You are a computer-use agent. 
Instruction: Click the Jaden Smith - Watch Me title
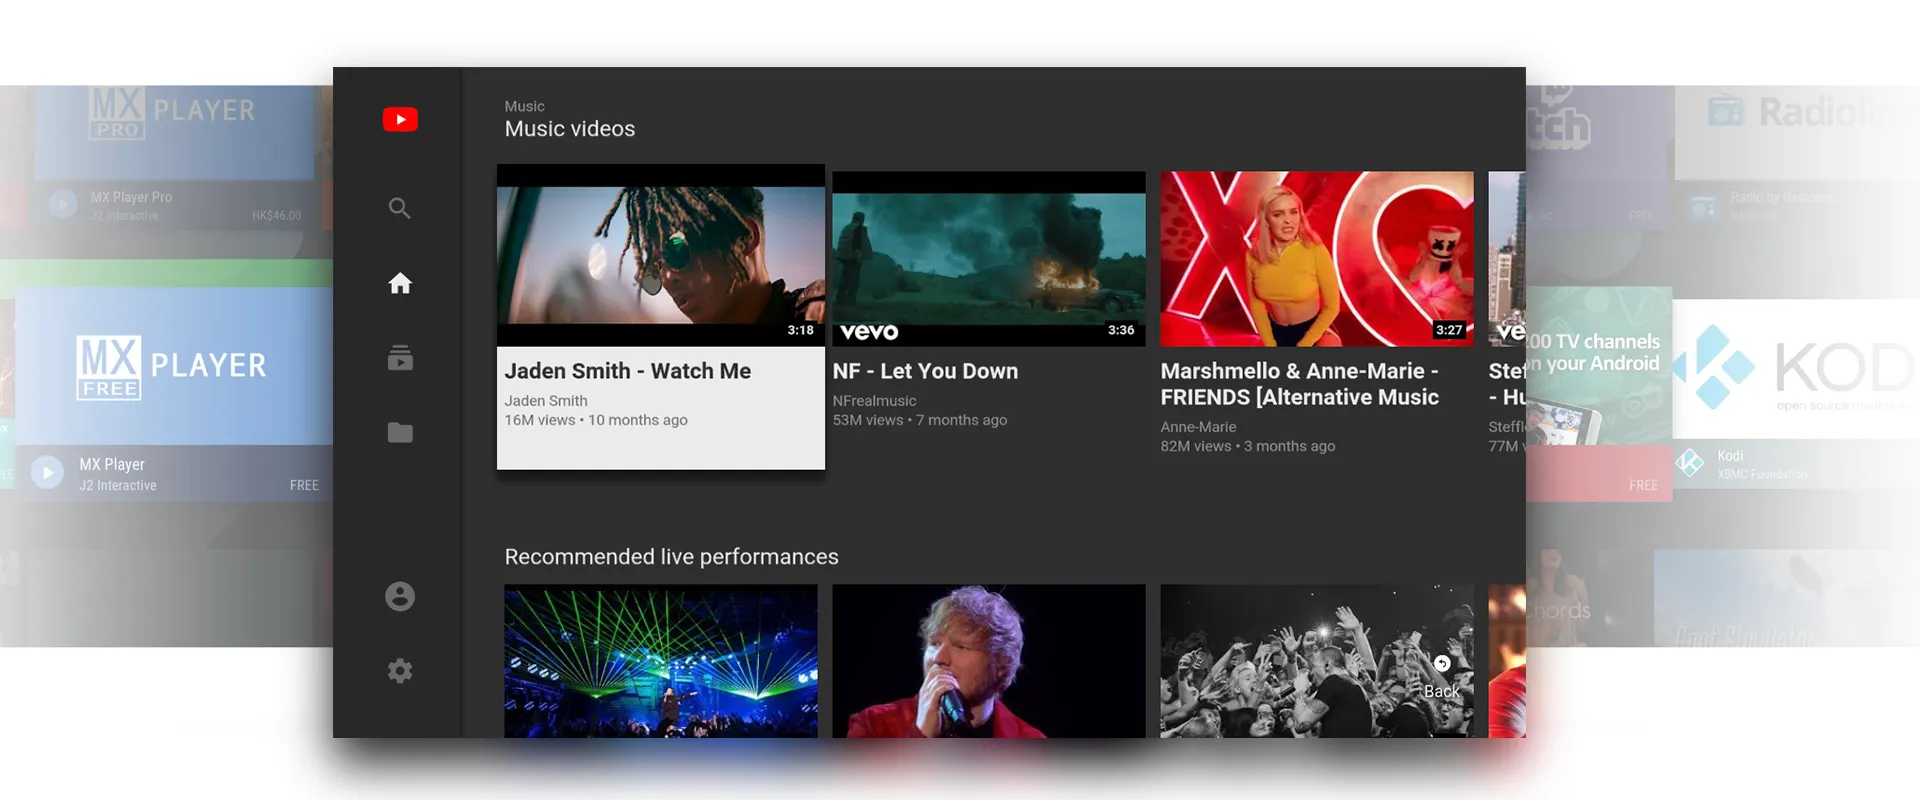(x=627, y=371)
